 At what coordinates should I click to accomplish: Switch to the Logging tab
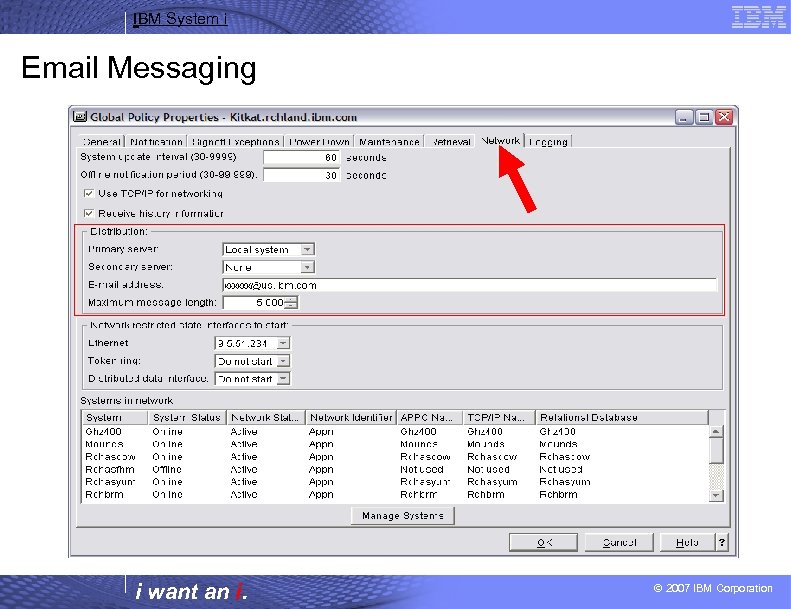pyautogui.click(x=548, y=142)
